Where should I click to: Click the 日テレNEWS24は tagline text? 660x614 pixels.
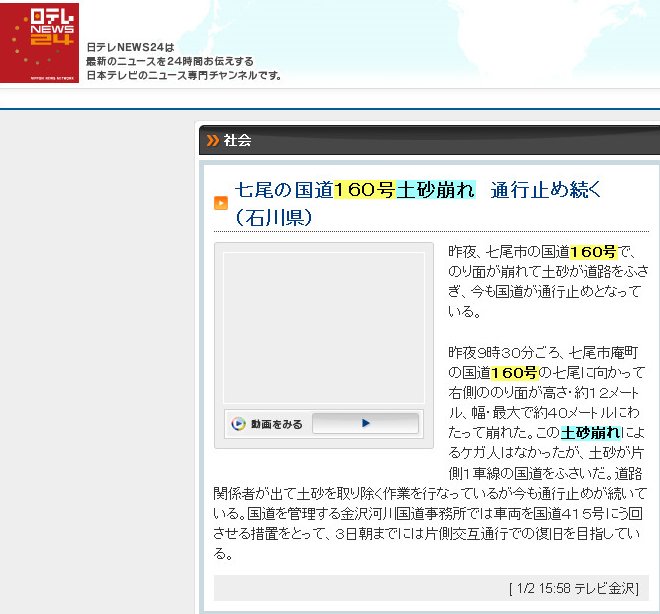pos(130,47)
